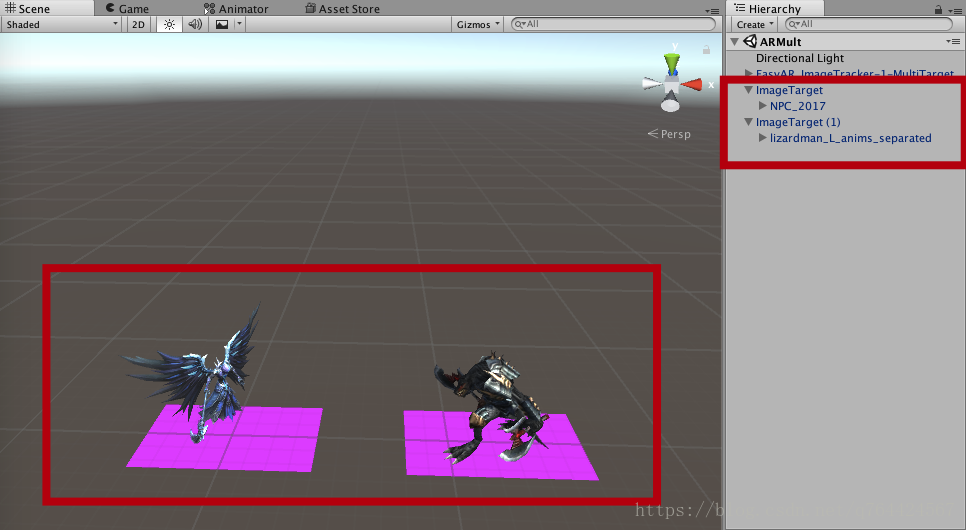This screenshot has width=966, height=530.
Task: Open the Hierarchy panel options menu
Action: click(x=955, y=10)
